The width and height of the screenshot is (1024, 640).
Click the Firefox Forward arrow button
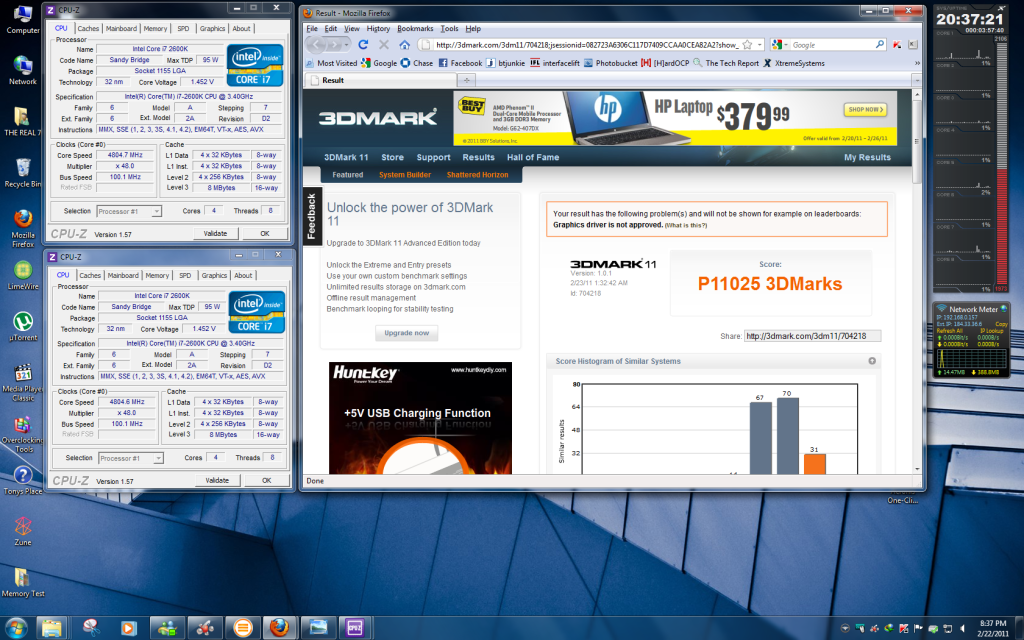334,44
